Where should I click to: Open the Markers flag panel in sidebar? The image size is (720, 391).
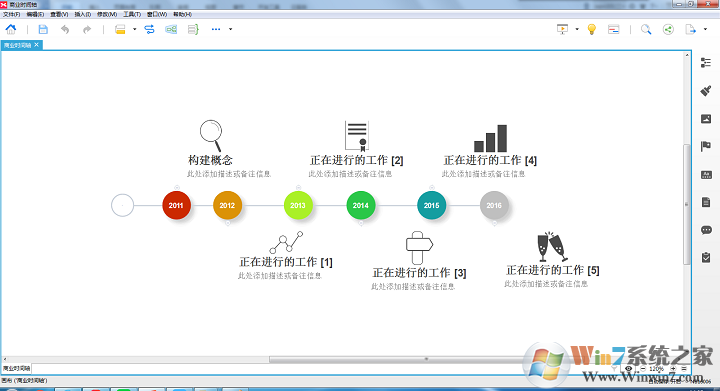coord(706,146)
